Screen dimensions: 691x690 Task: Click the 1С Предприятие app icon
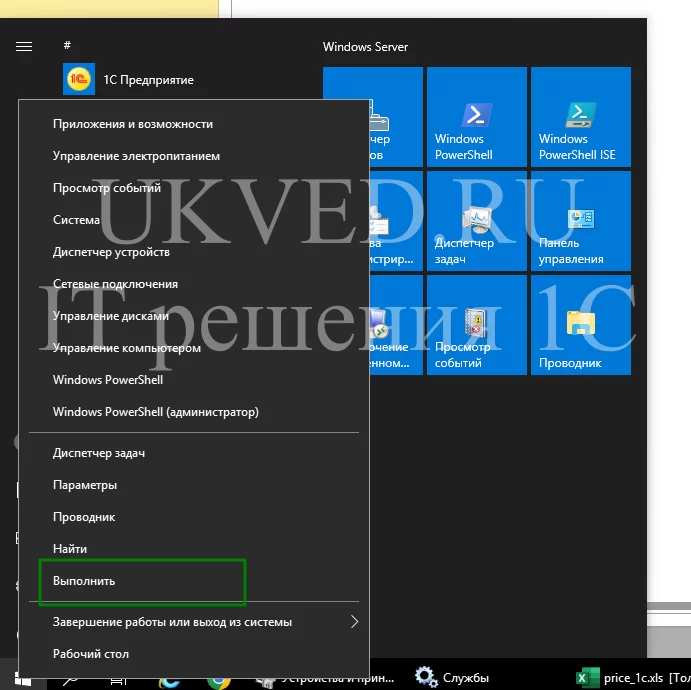[79, 79]
